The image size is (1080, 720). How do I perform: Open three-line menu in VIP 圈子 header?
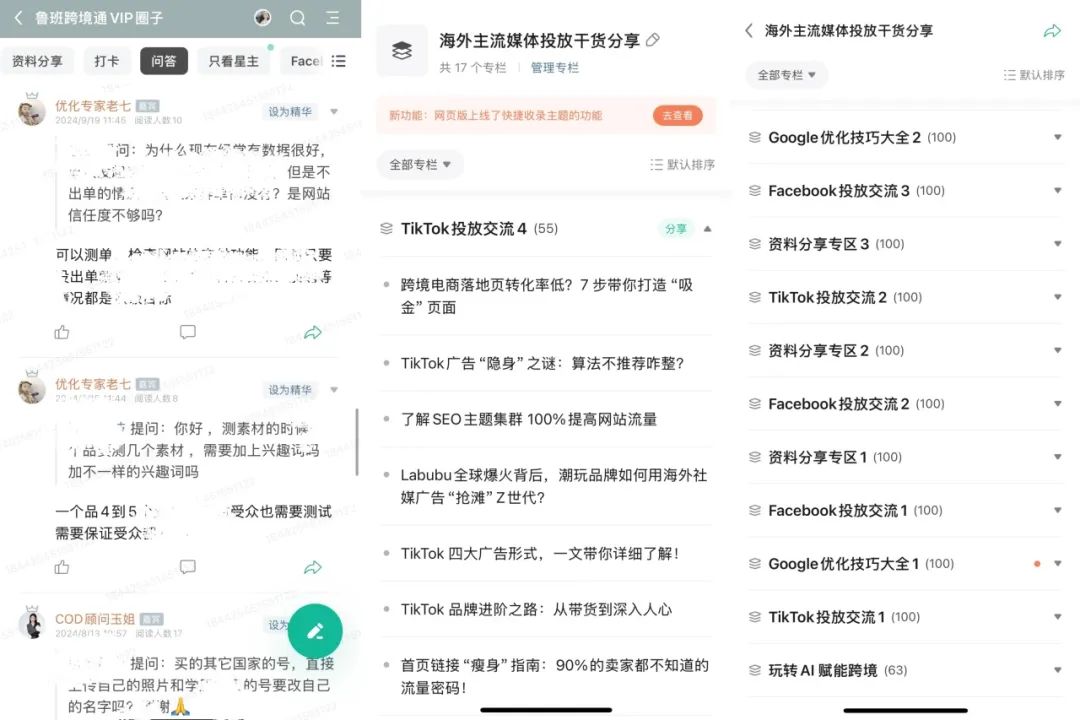click(x=333, y=18)
